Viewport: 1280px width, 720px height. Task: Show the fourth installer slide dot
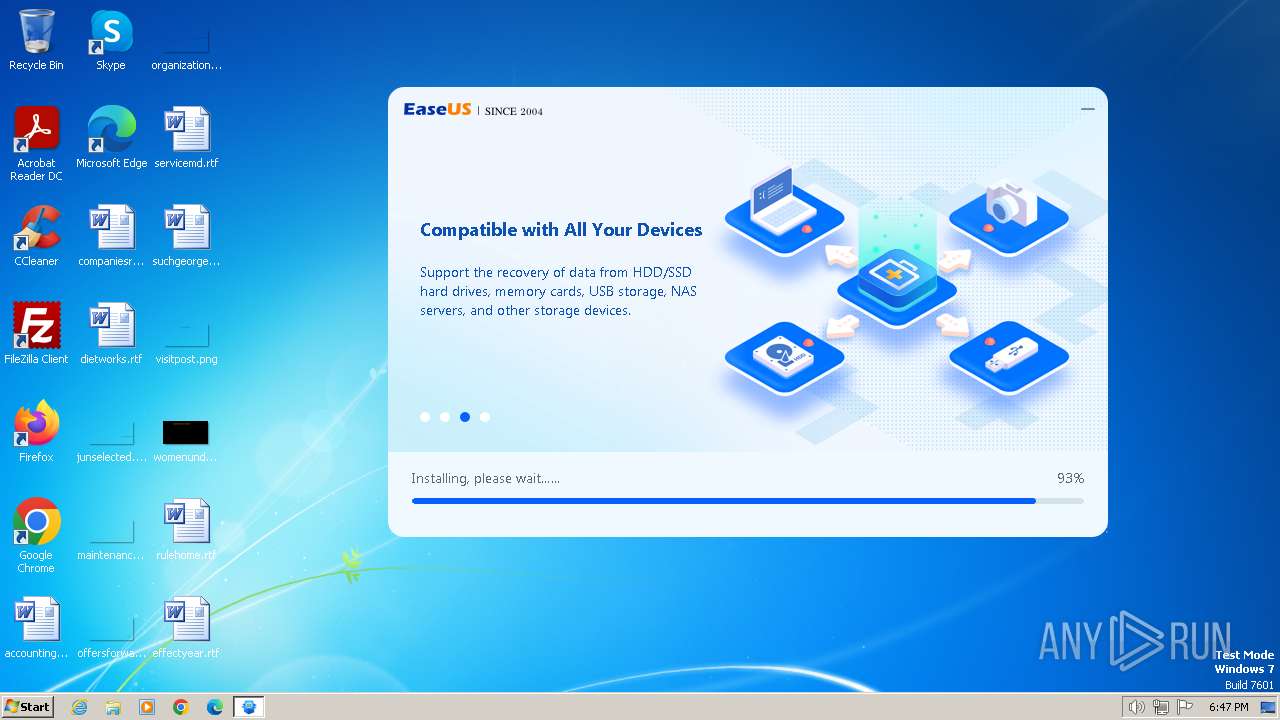(x=485, y=417)
